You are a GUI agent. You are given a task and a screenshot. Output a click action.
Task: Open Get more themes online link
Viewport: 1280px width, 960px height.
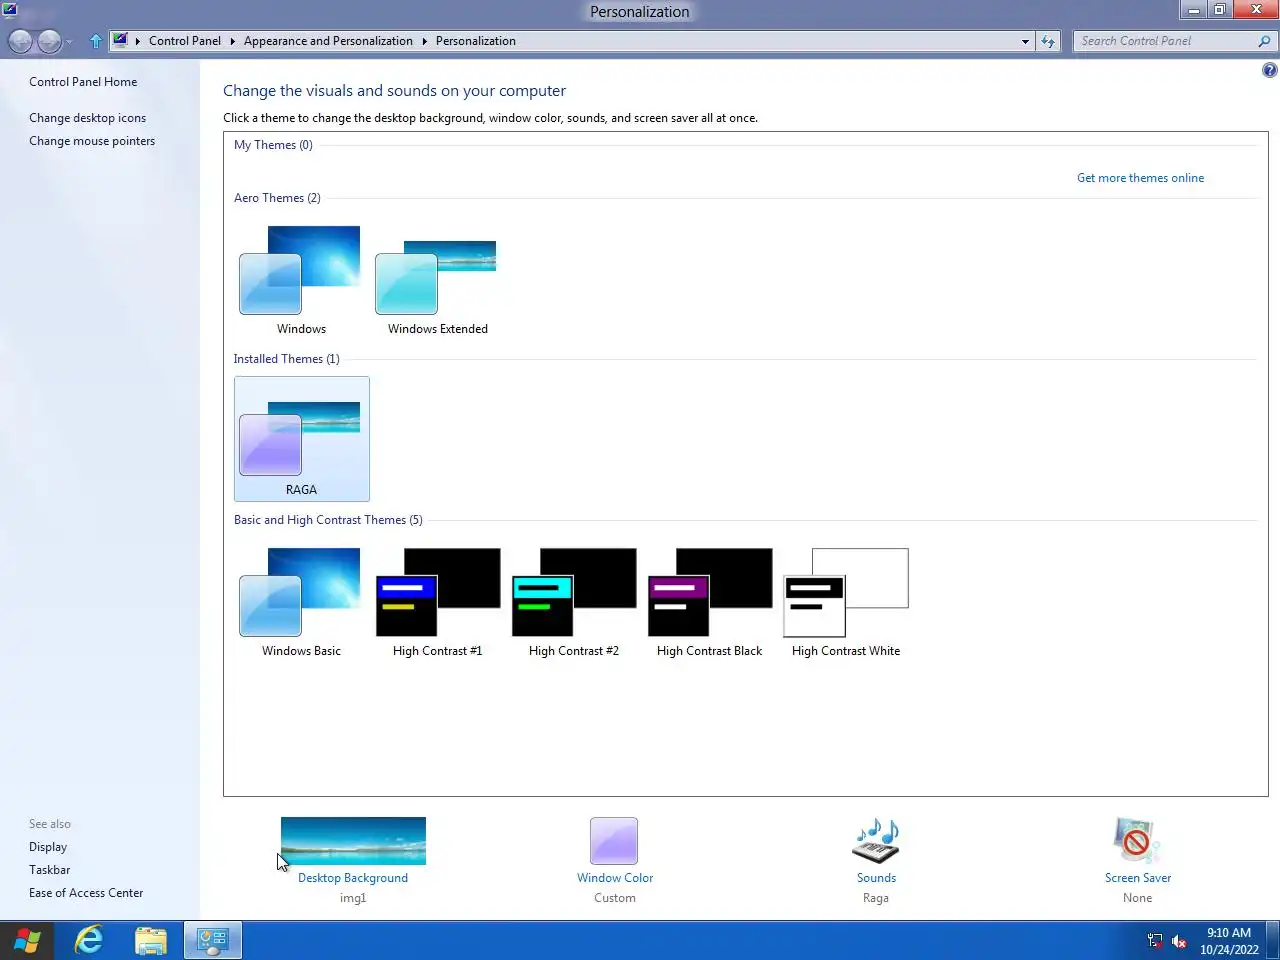[1140, 178]
